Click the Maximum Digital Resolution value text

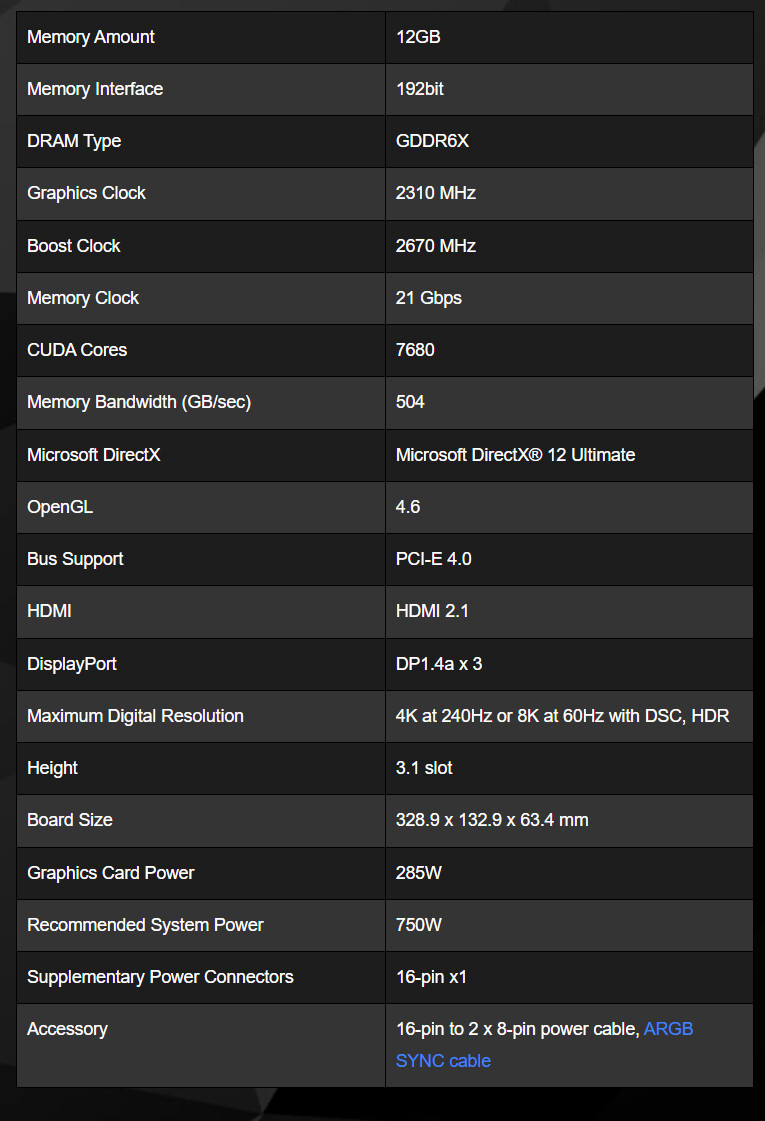563,716
